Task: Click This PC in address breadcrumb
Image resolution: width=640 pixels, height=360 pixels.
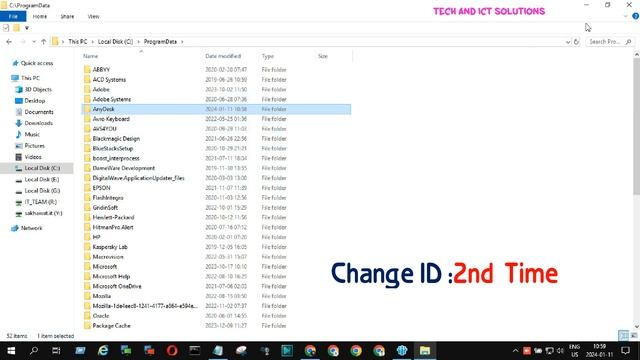Action: (x=78, y=42)
